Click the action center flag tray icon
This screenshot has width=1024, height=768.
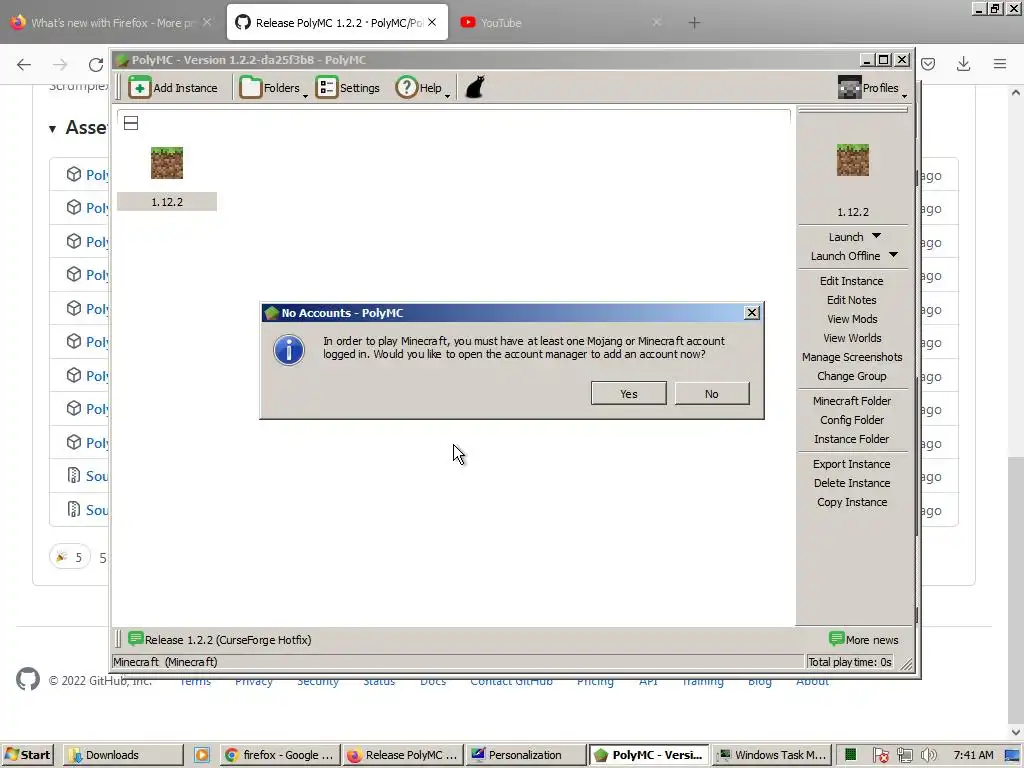(880, 755)
